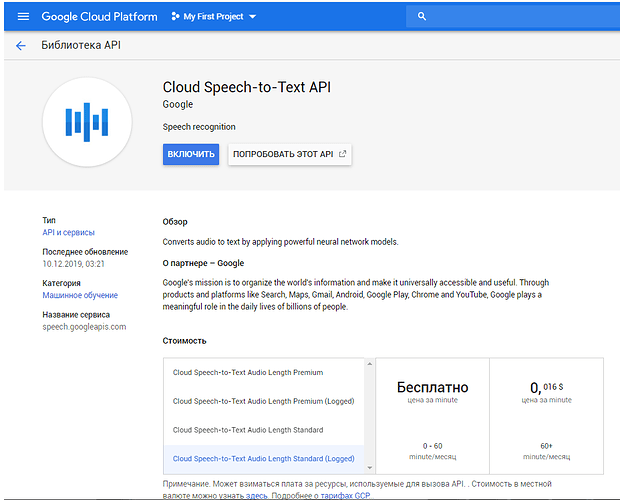Click the Библиотека API heading

pyautogui.click(x=81, y=45)
